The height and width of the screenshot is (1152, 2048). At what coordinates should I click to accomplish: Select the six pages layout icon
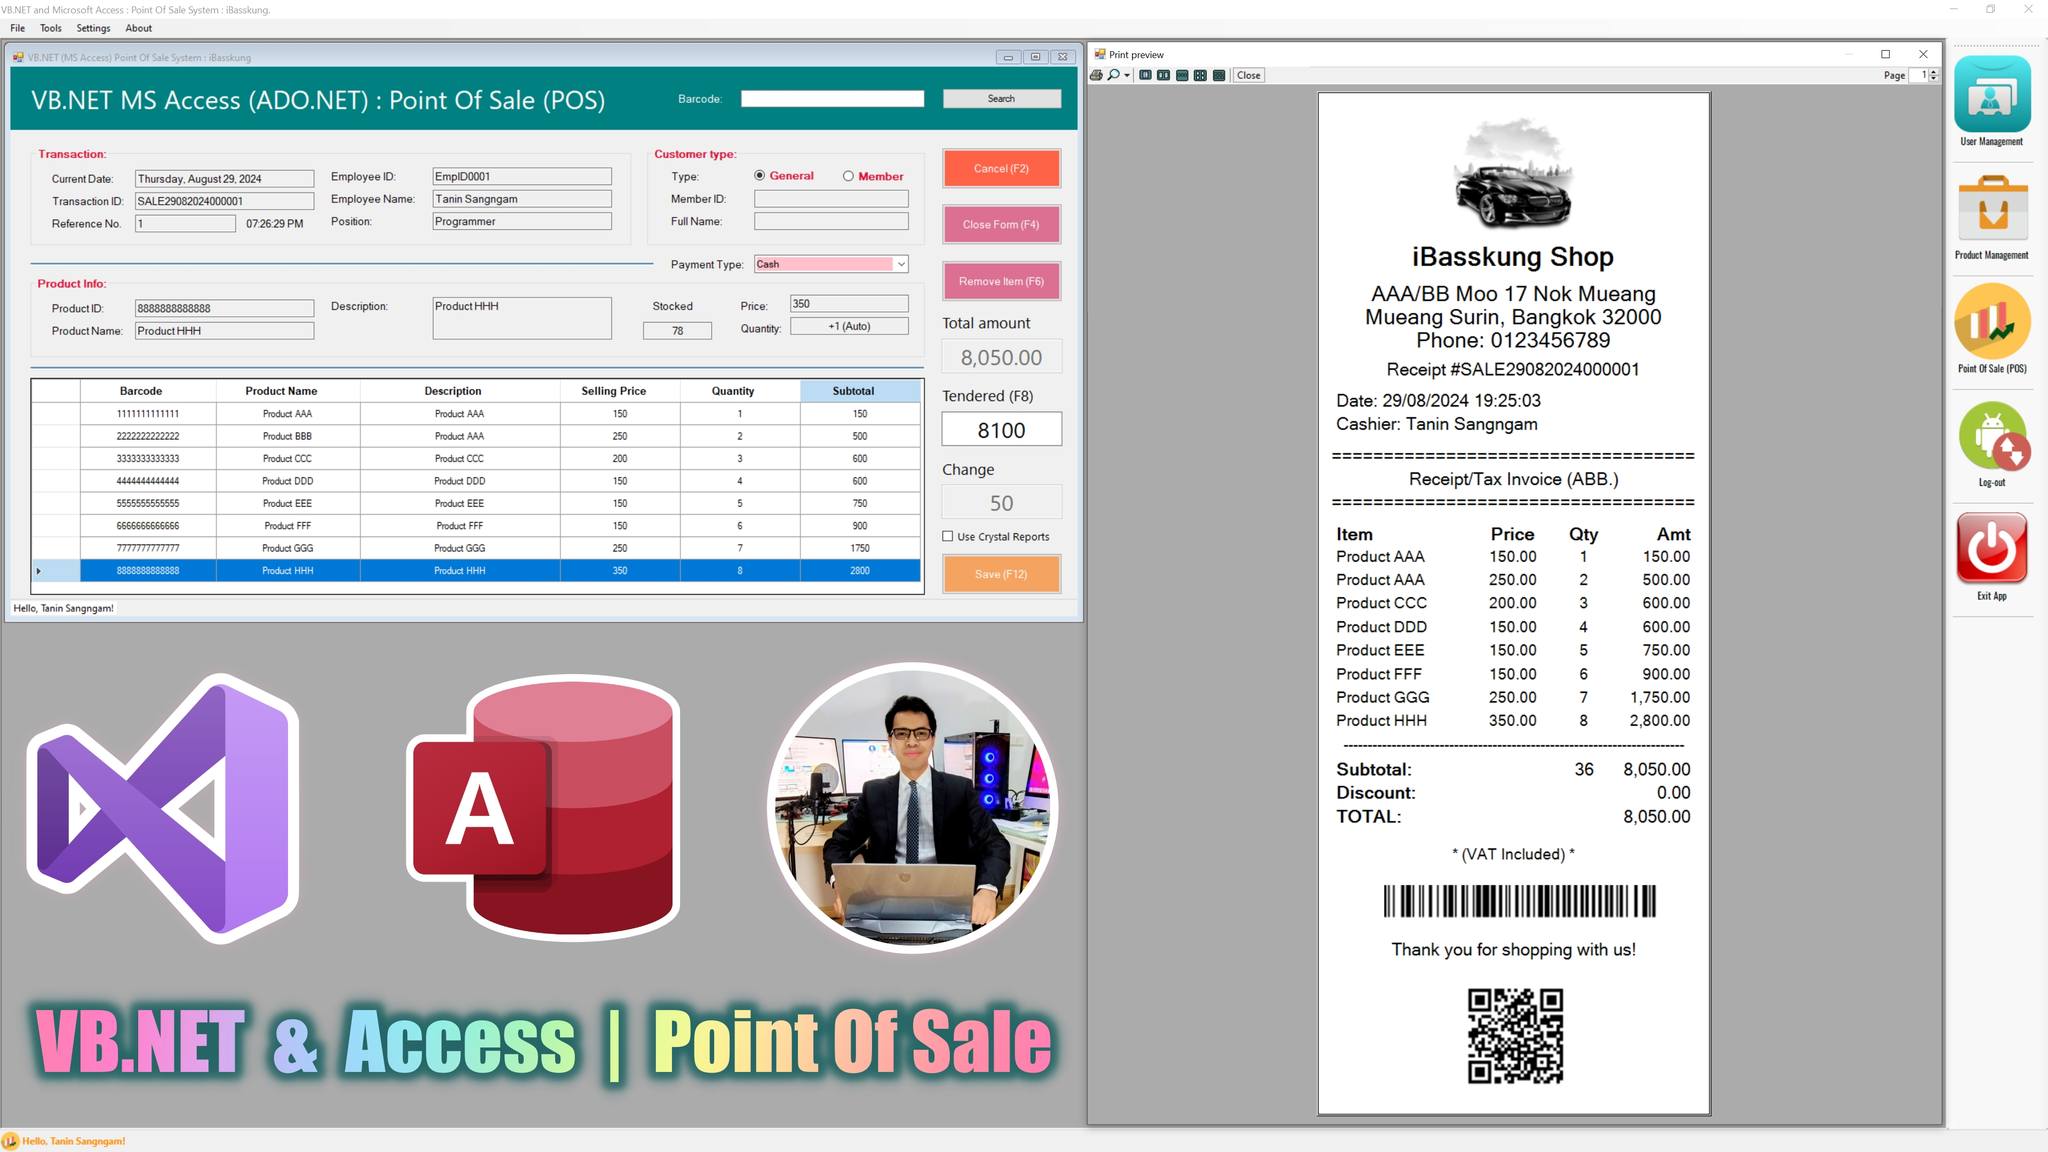tap(1219, 75)
